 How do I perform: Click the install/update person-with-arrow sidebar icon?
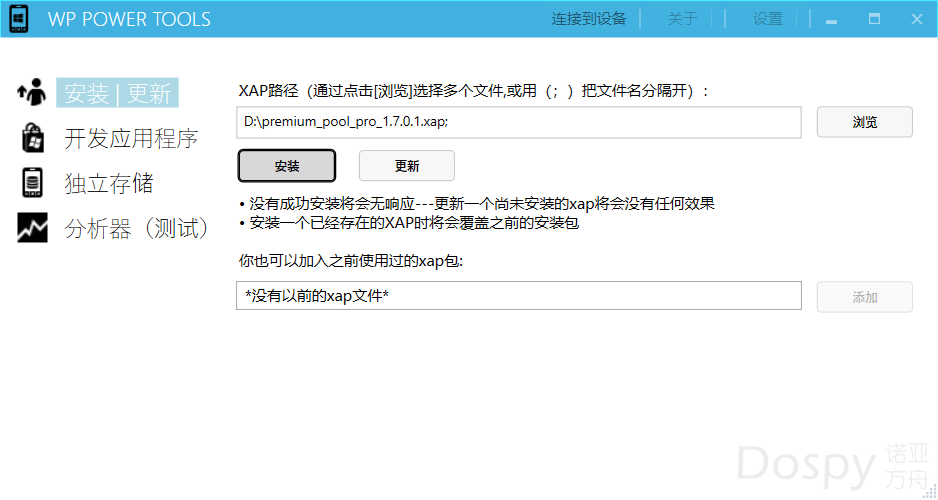tap(32, 92)
